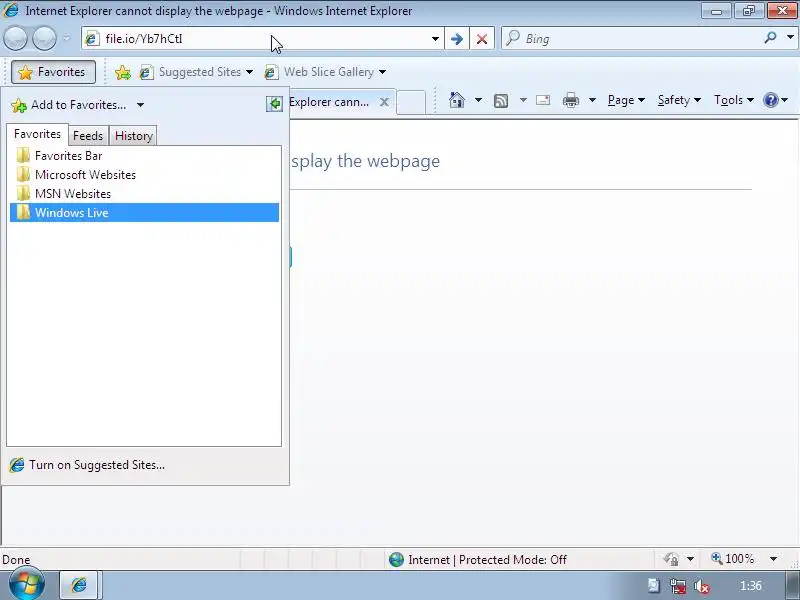Click the Windows Start orb
Screen dimensions: 800x600
click(x=27, y=584)
